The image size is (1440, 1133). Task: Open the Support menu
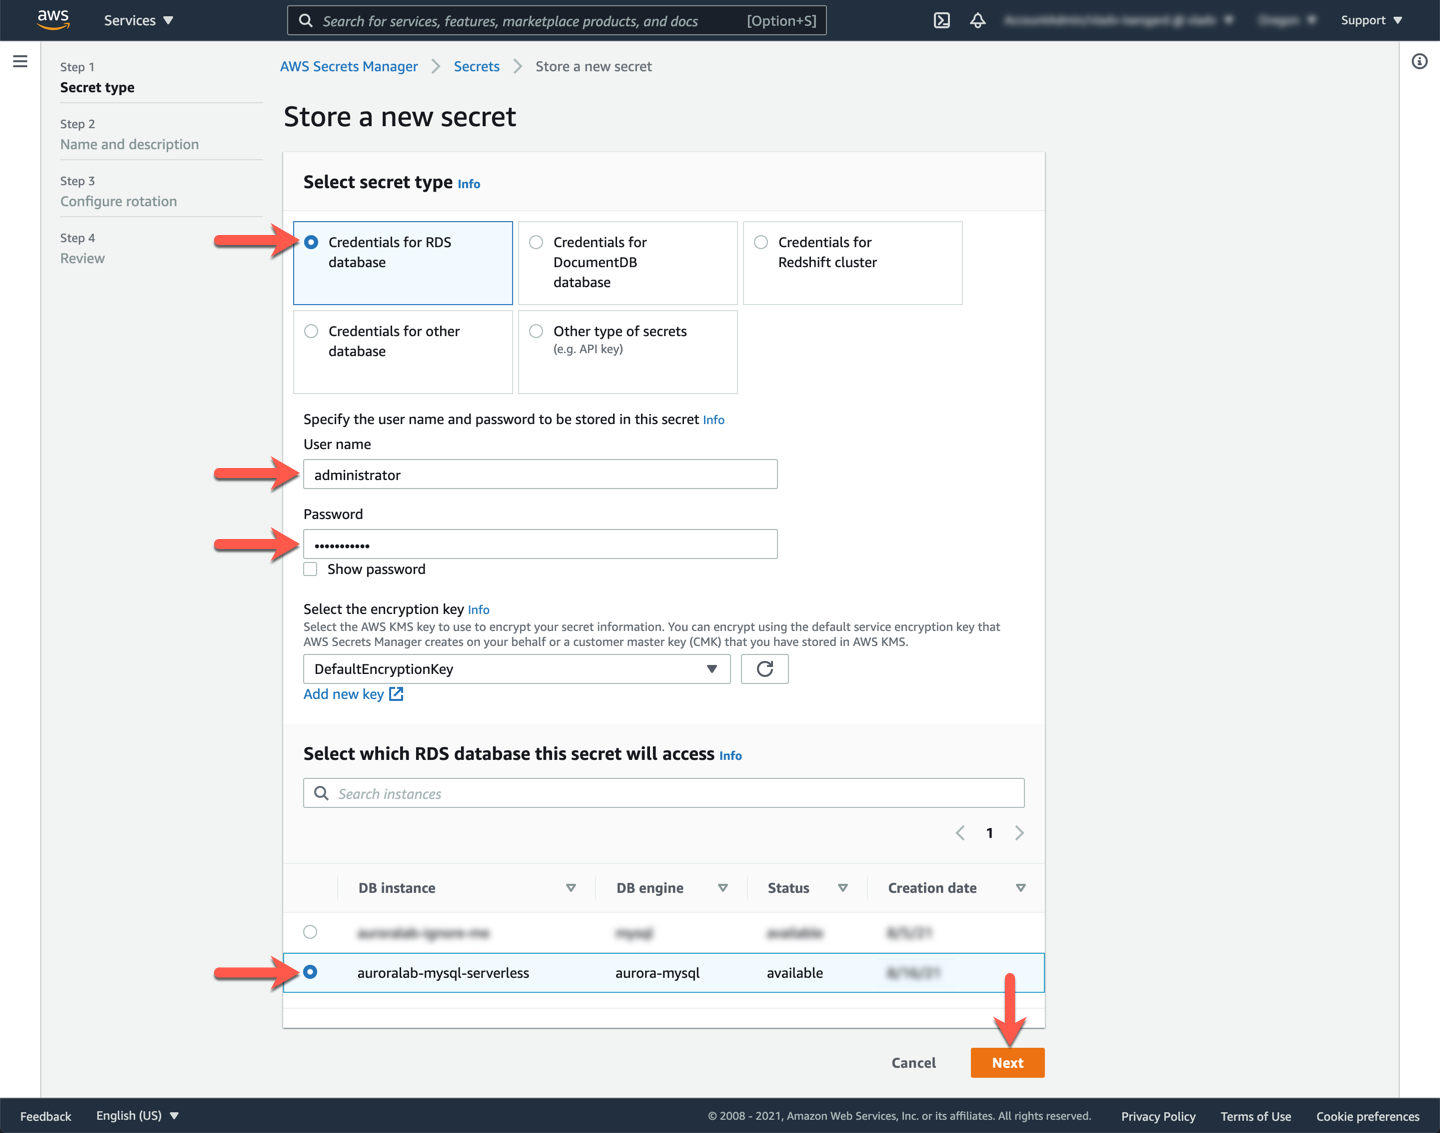[1371, 20]
